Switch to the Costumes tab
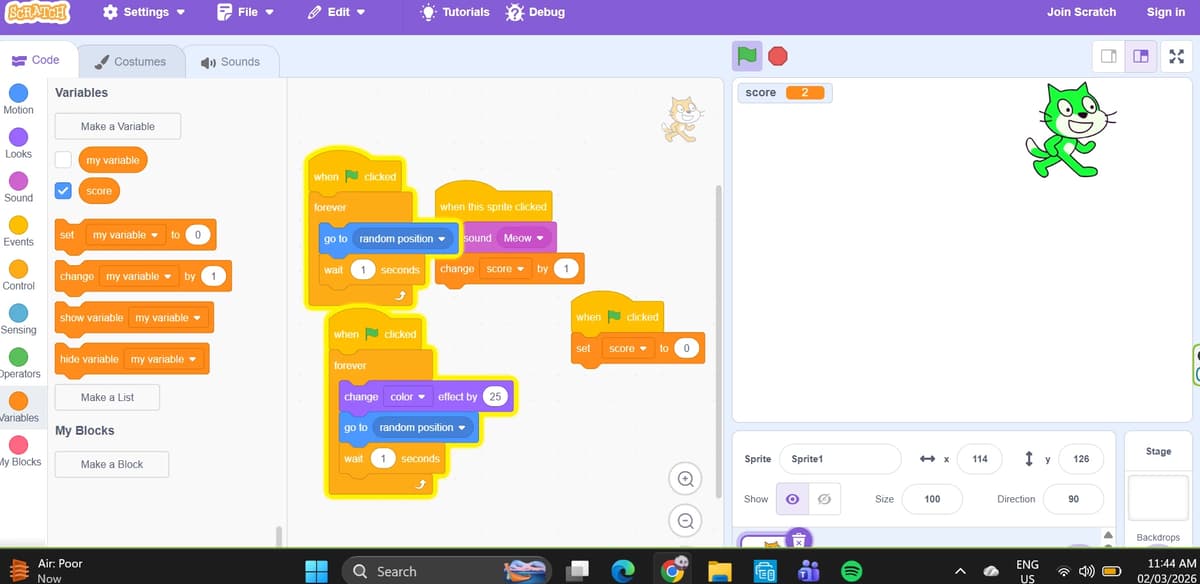The height and width of the screenshot is (584, 1200). [x=130, y=61]
